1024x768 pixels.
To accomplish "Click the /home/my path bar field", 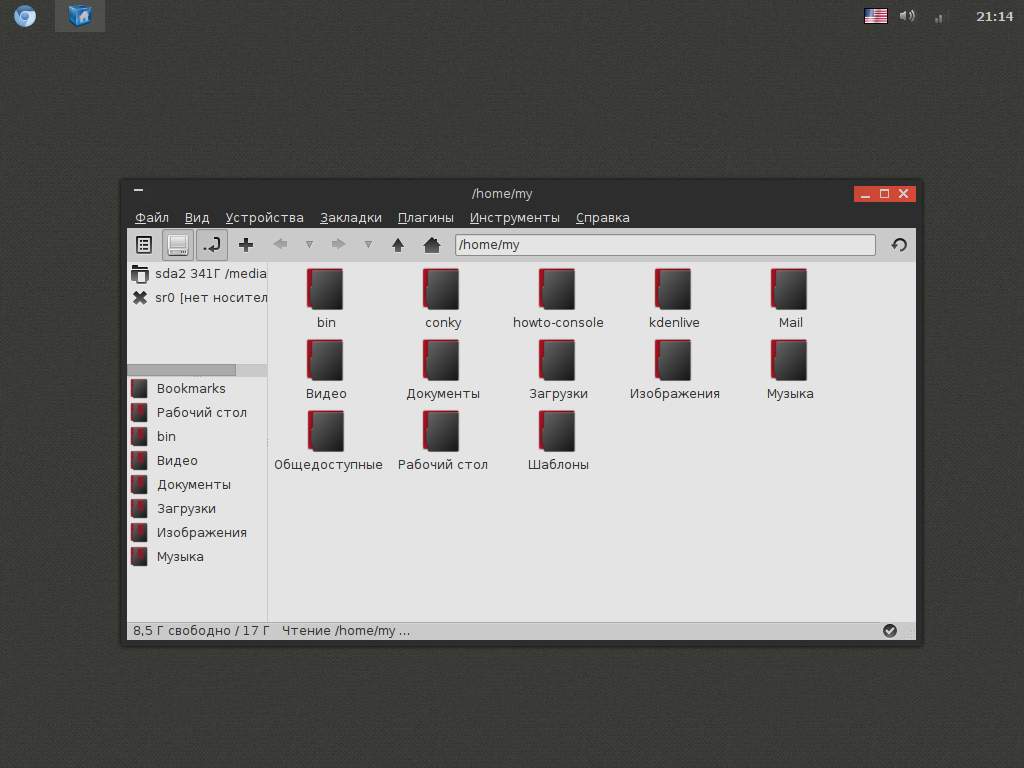I will [665, 245].
